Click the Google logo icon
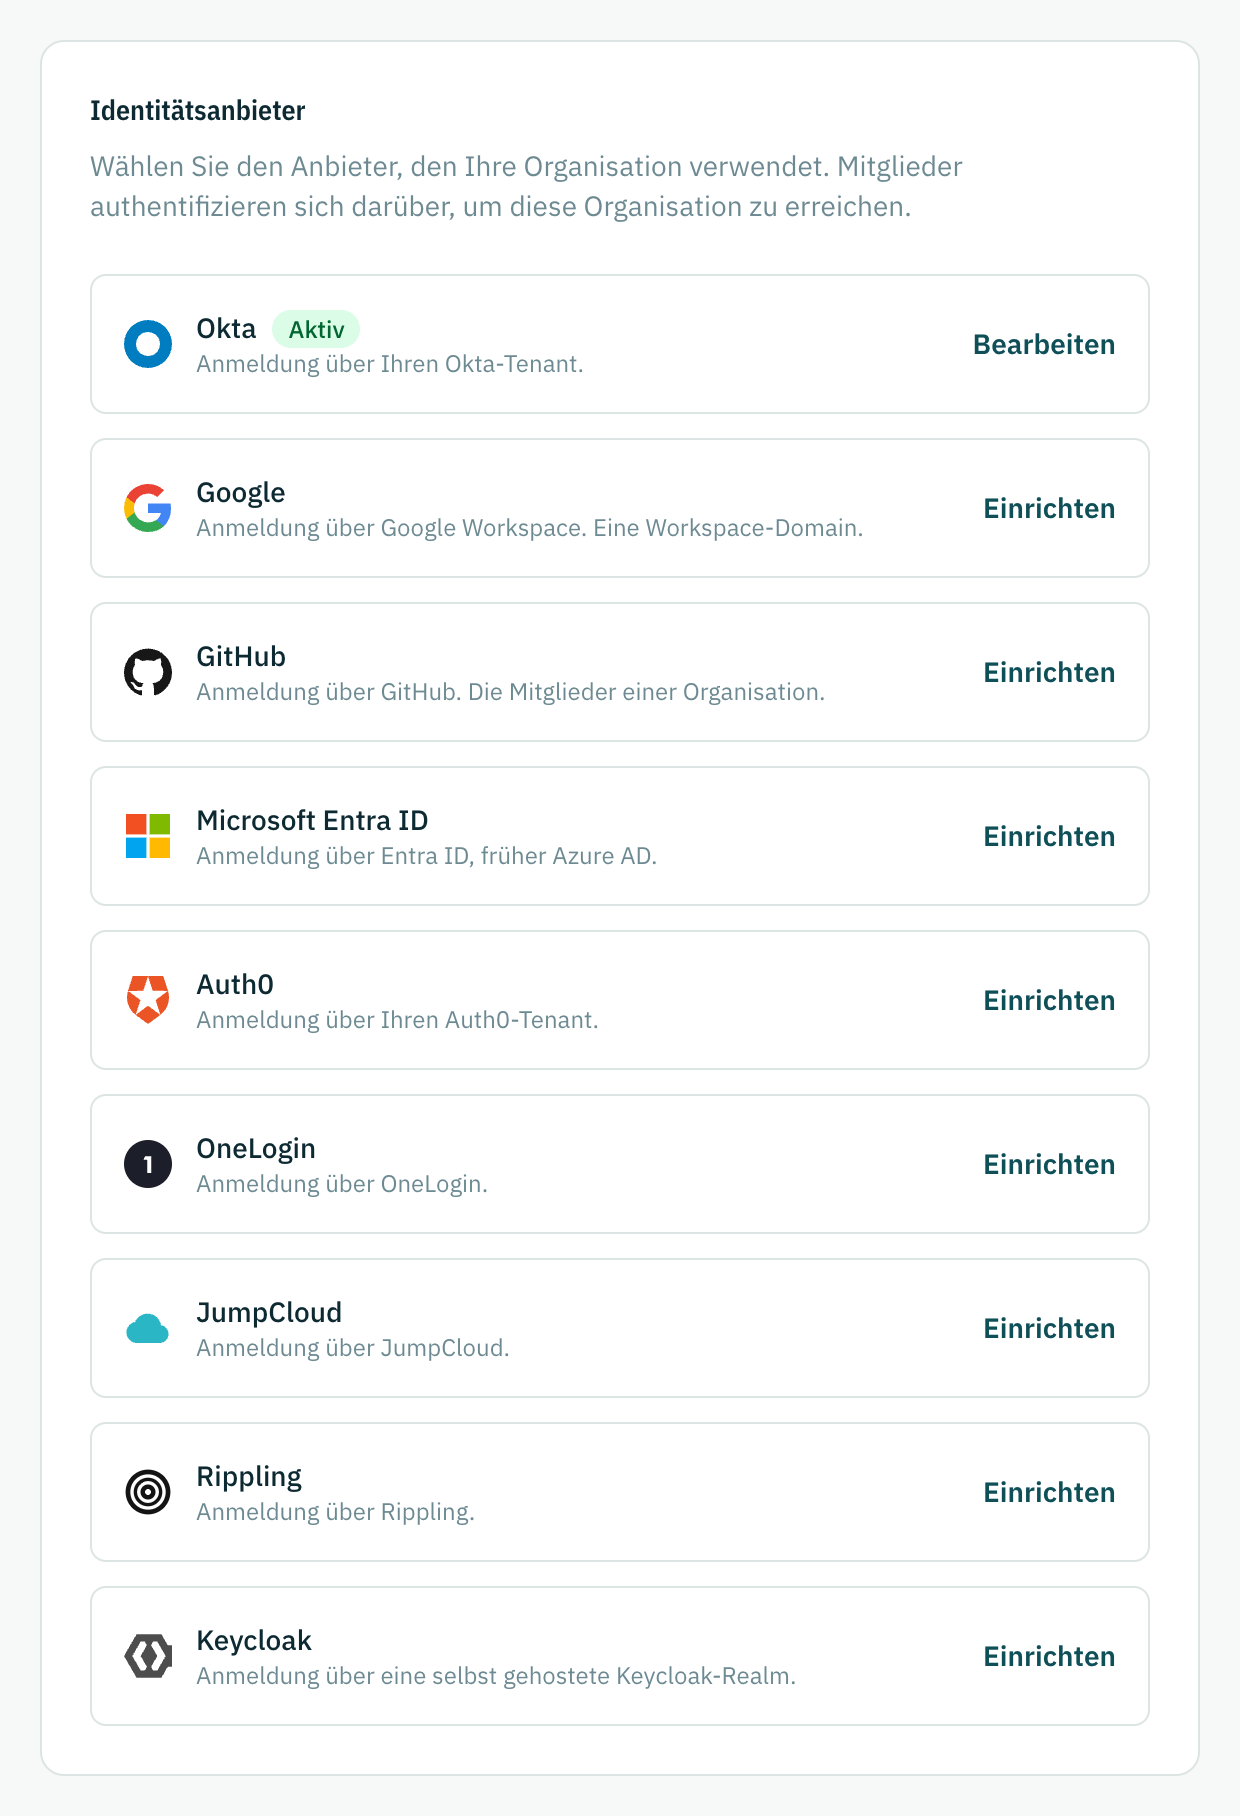Screen dimensions: 1240x1816 [x=148, y=508]
